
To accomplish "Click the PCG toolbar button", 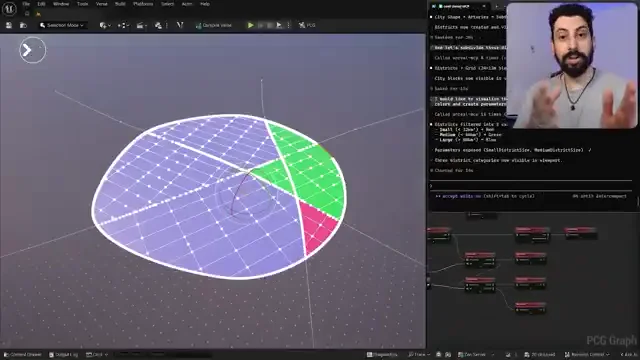I will [x=307, y=25].
